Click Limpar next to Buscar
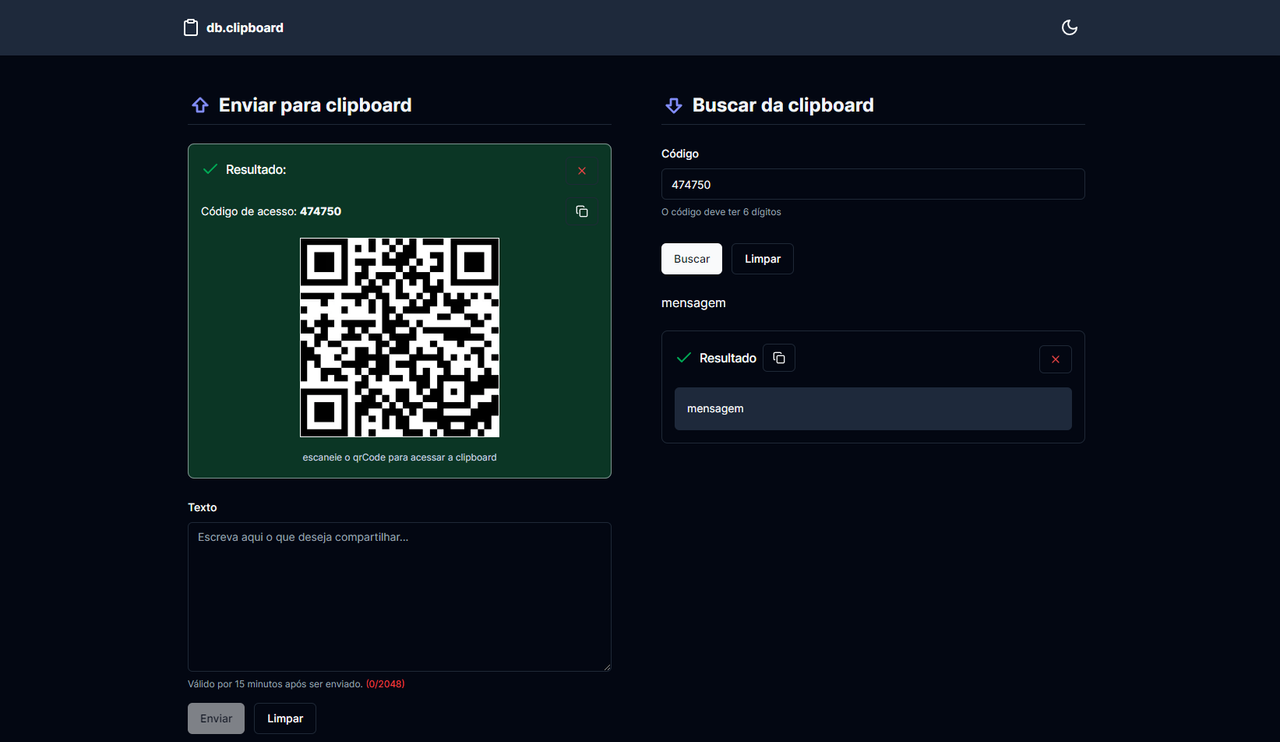Screen dimensions: 1280x742 pyautogui.click(x=763, y=259)
